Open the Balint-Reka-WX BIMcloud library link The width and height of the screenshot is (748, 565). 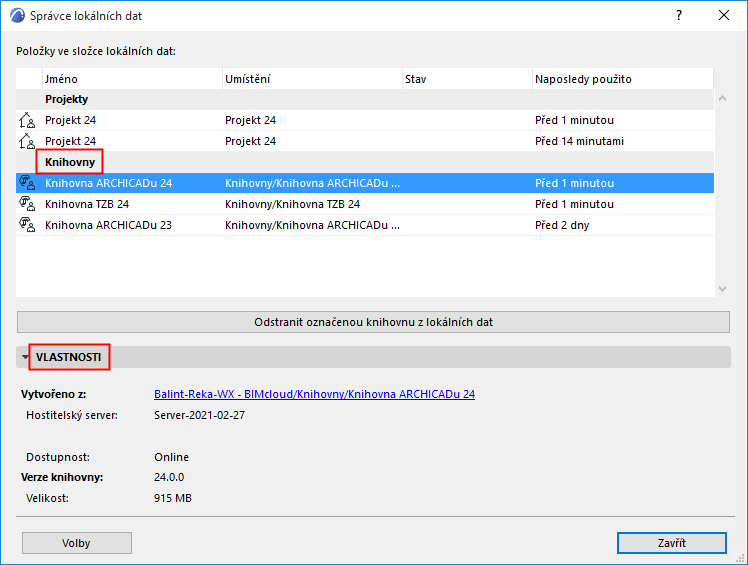(314, 394)
